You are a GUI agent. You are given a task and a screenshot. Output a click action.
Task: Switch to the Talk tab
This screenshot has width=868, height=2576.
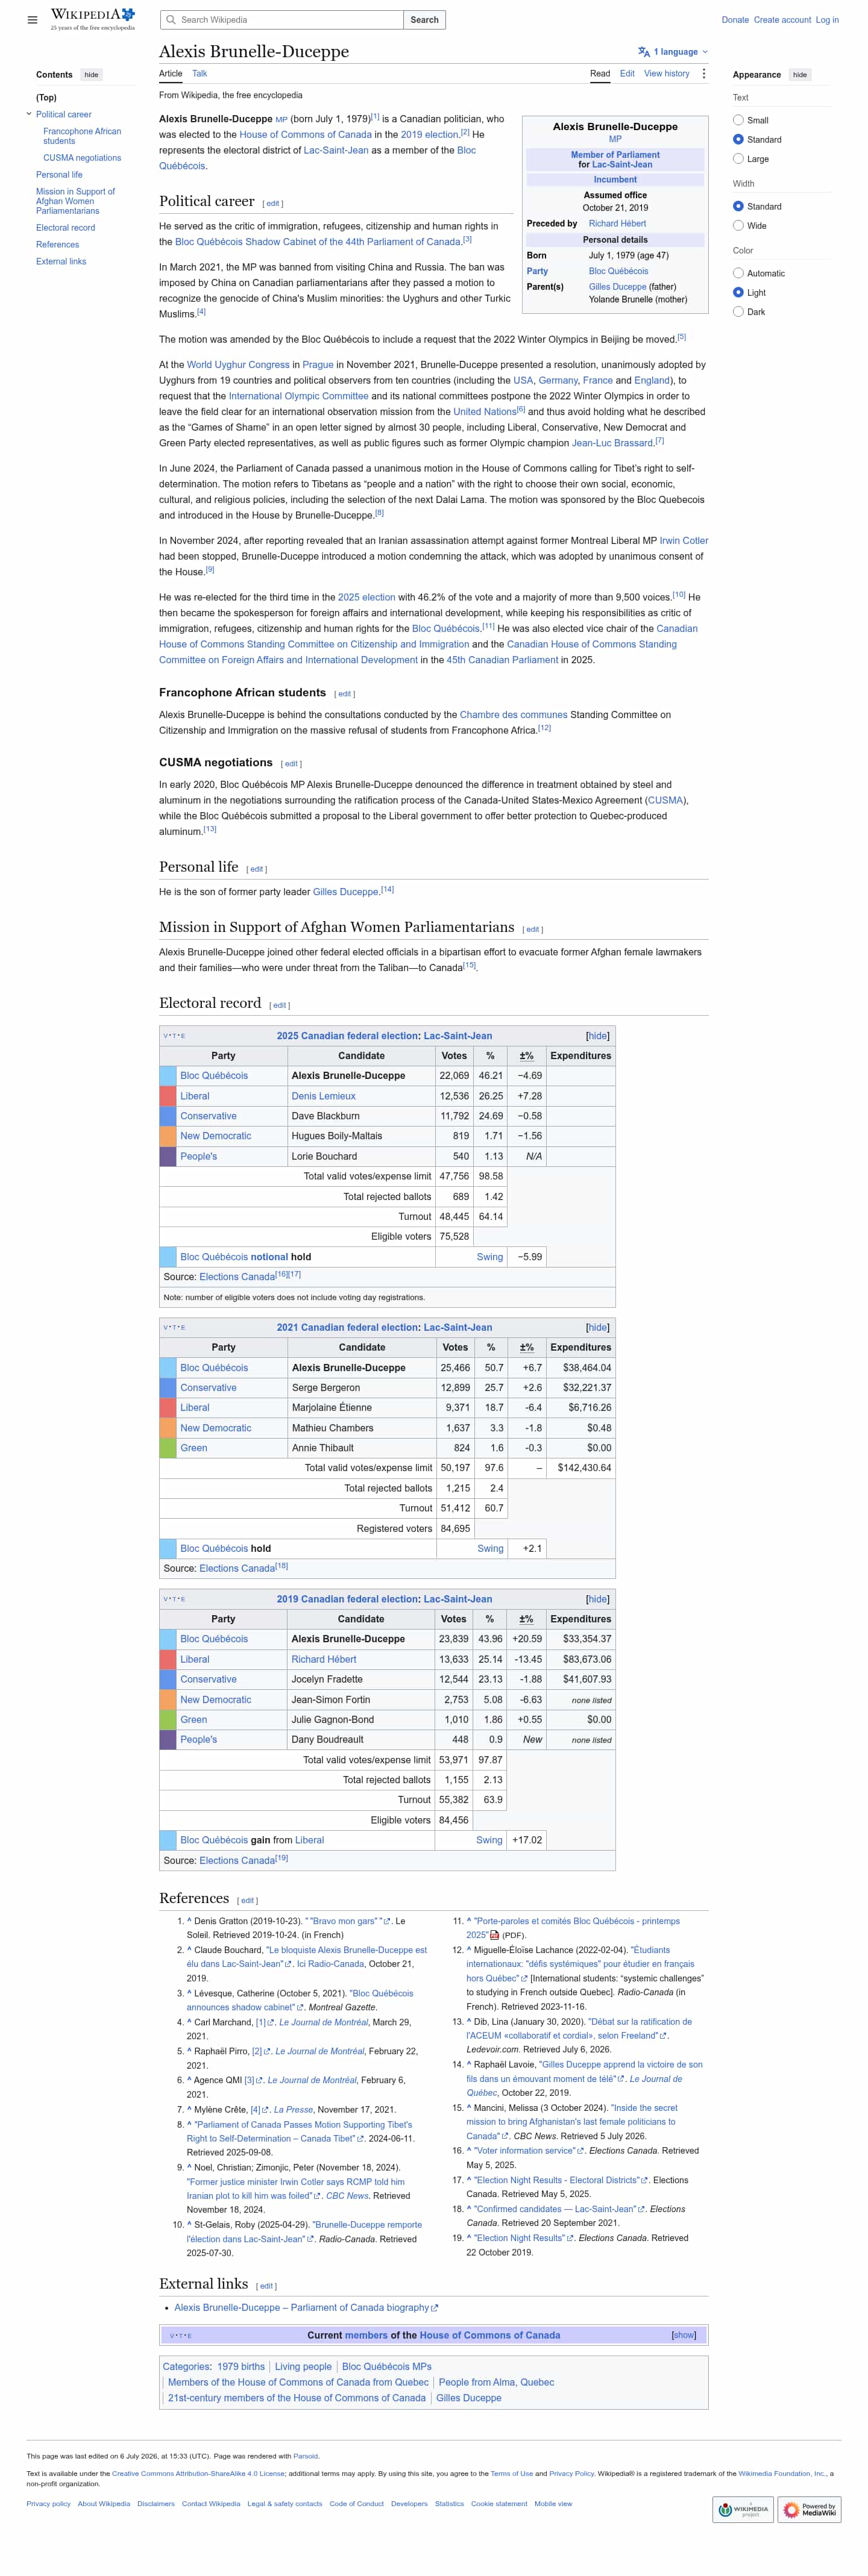click(x=199, y=74)
